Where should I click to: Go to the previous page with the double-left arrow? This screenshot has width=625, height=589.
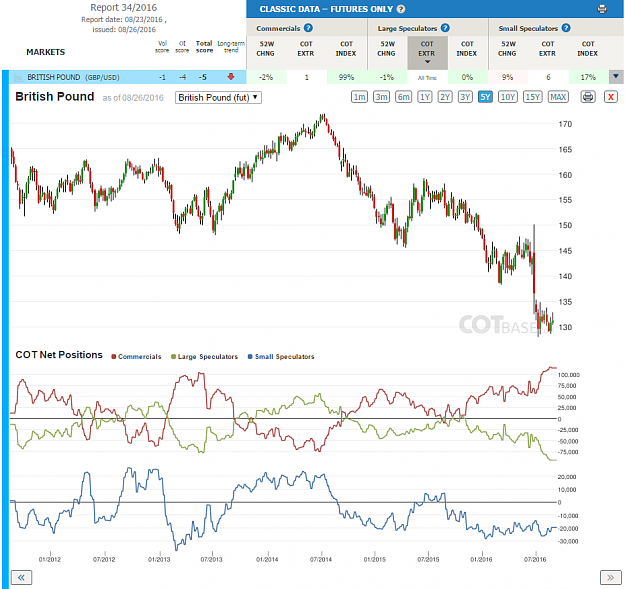[x=22, y=577]
